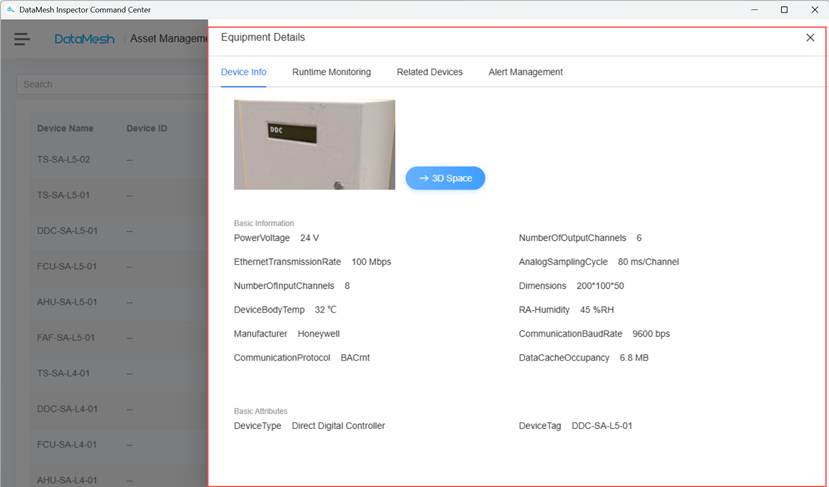Click the app icon in title bar
This screenshot has width=829, height=487.
[10, 9]
